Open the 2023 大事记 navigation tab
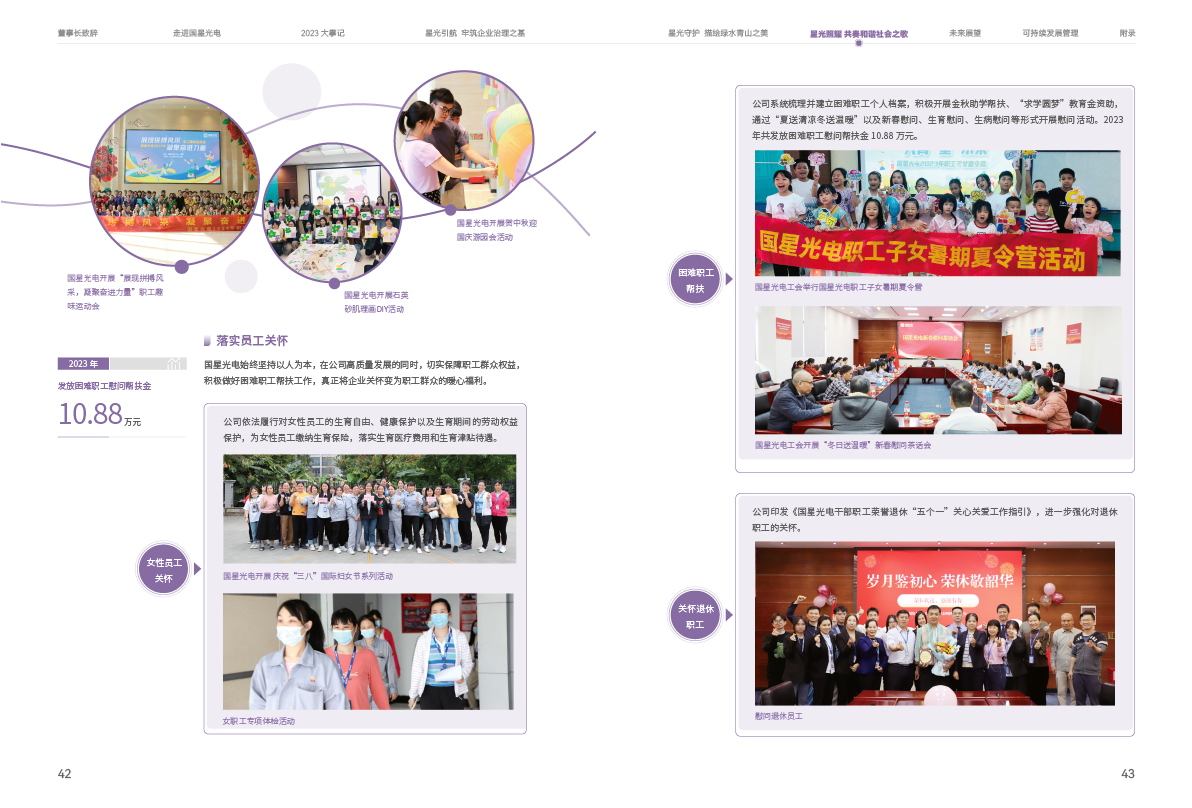1192x808 pixels. (322, 33)
